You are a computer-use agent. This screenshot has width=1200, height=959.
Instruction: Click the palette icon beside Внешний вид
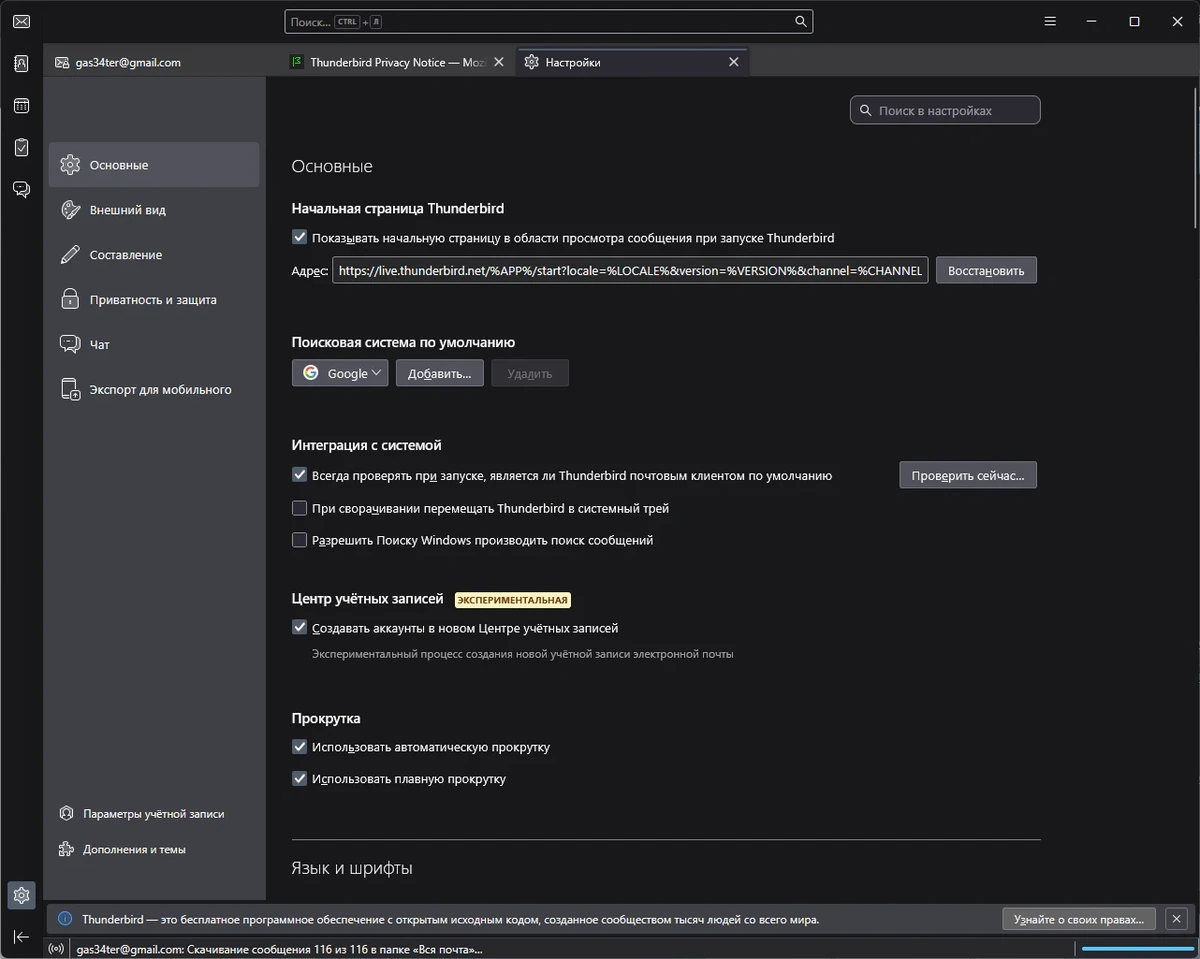(70, 210)
